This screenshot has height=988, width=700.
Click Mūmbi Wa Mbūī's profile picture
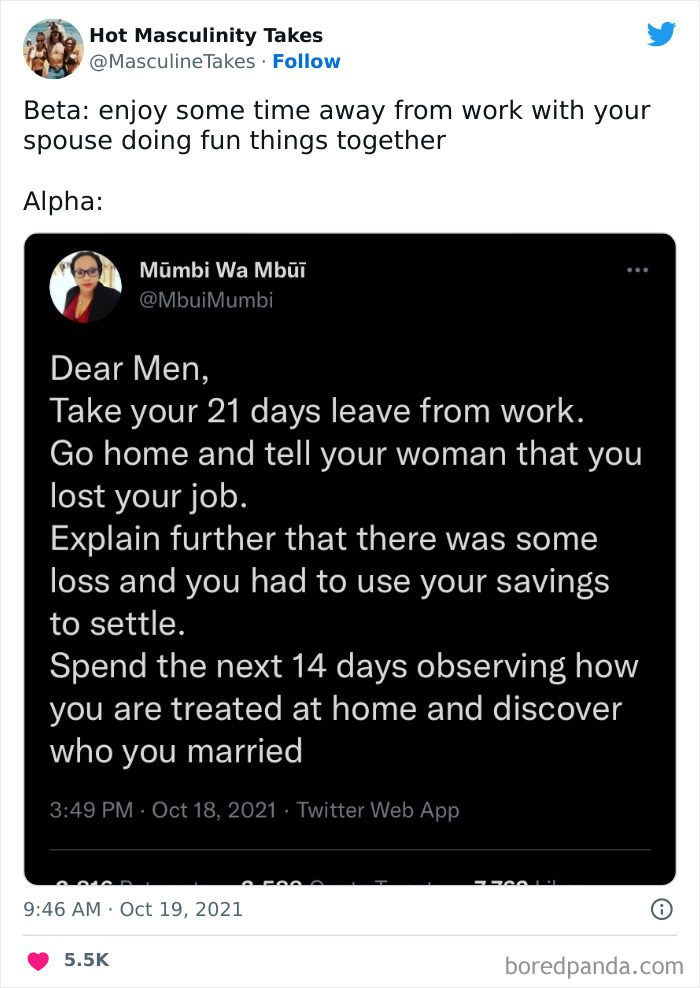tap(85, 287)
